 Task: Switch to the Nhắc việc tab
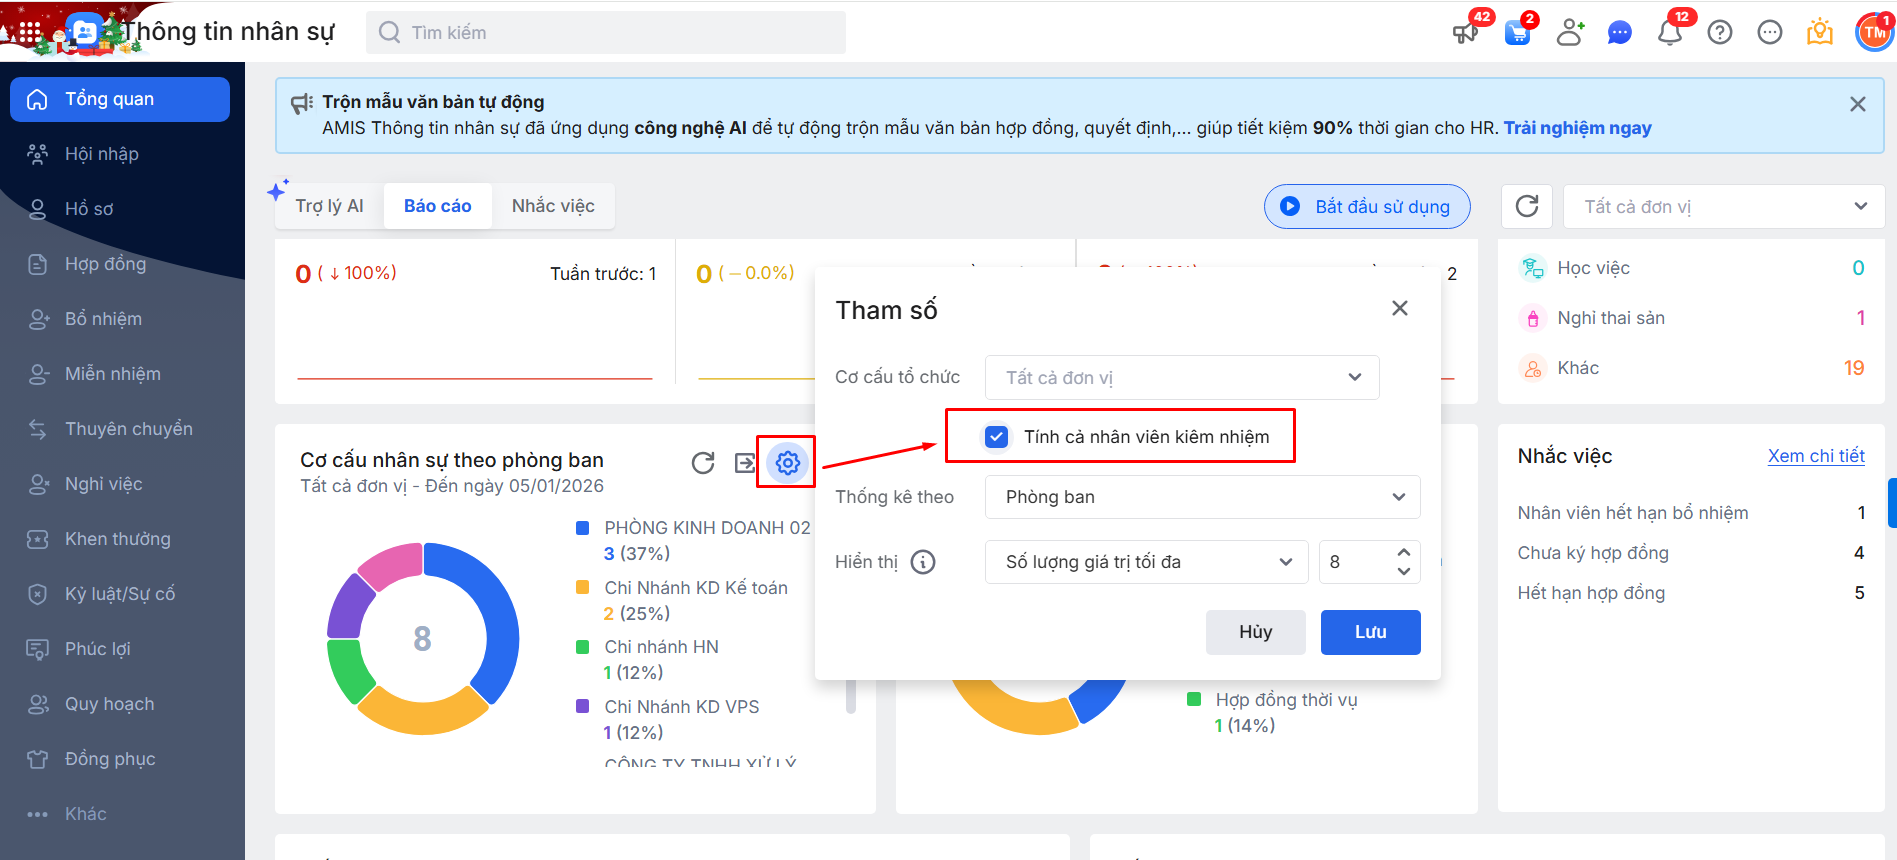553,206
